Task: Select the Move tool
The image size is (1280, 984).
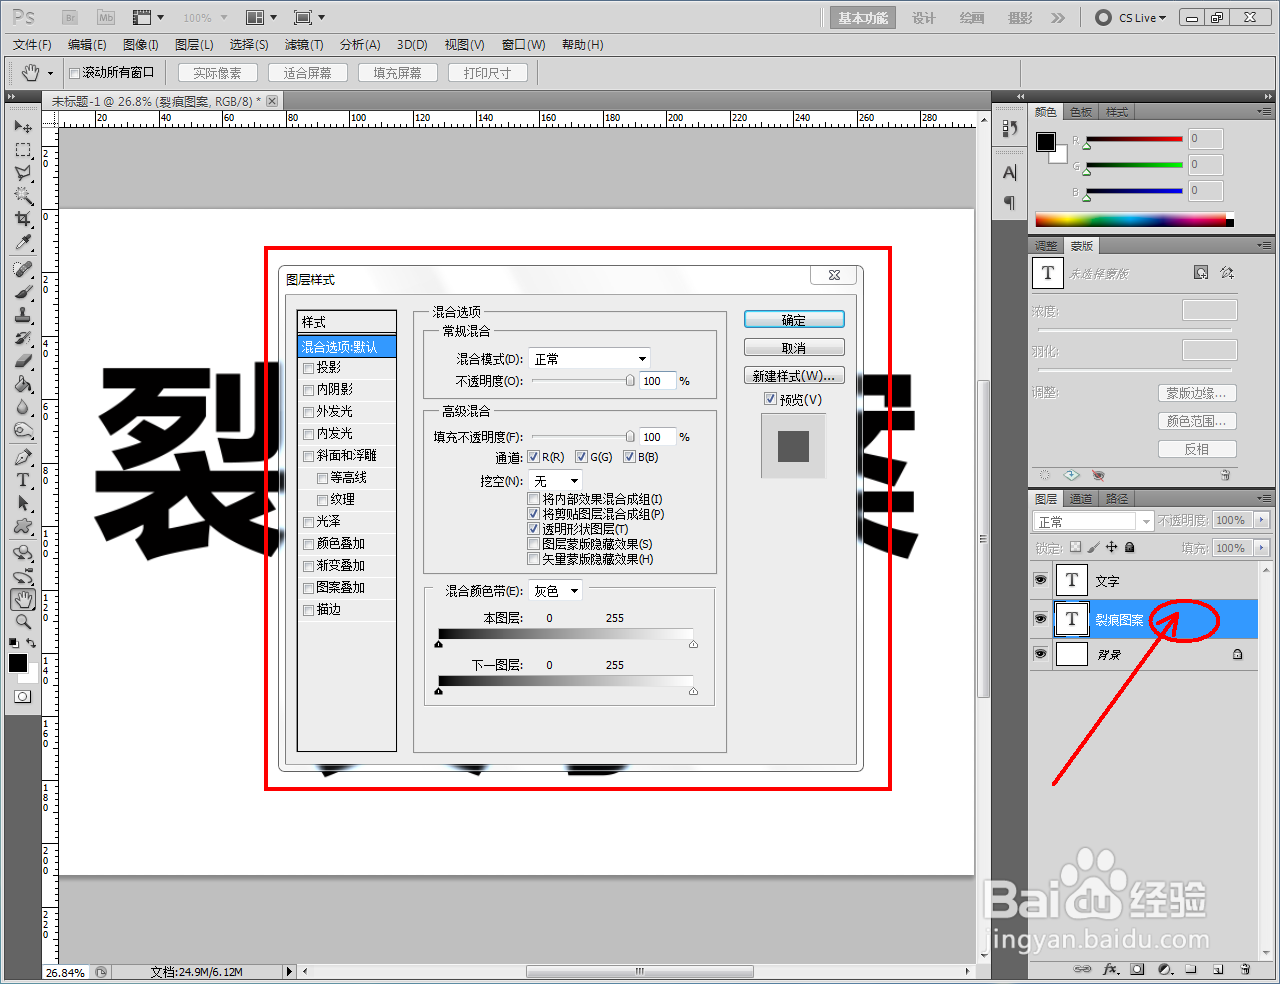Action: click(x=23, y=126)
